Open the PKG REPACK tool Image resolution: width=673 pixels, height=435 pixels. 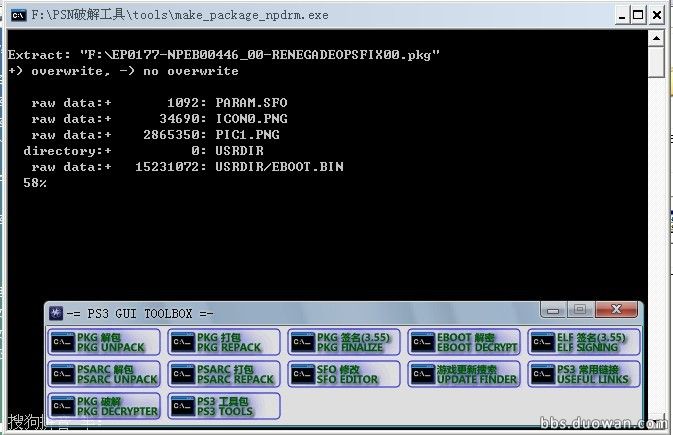tap(224, 342)
